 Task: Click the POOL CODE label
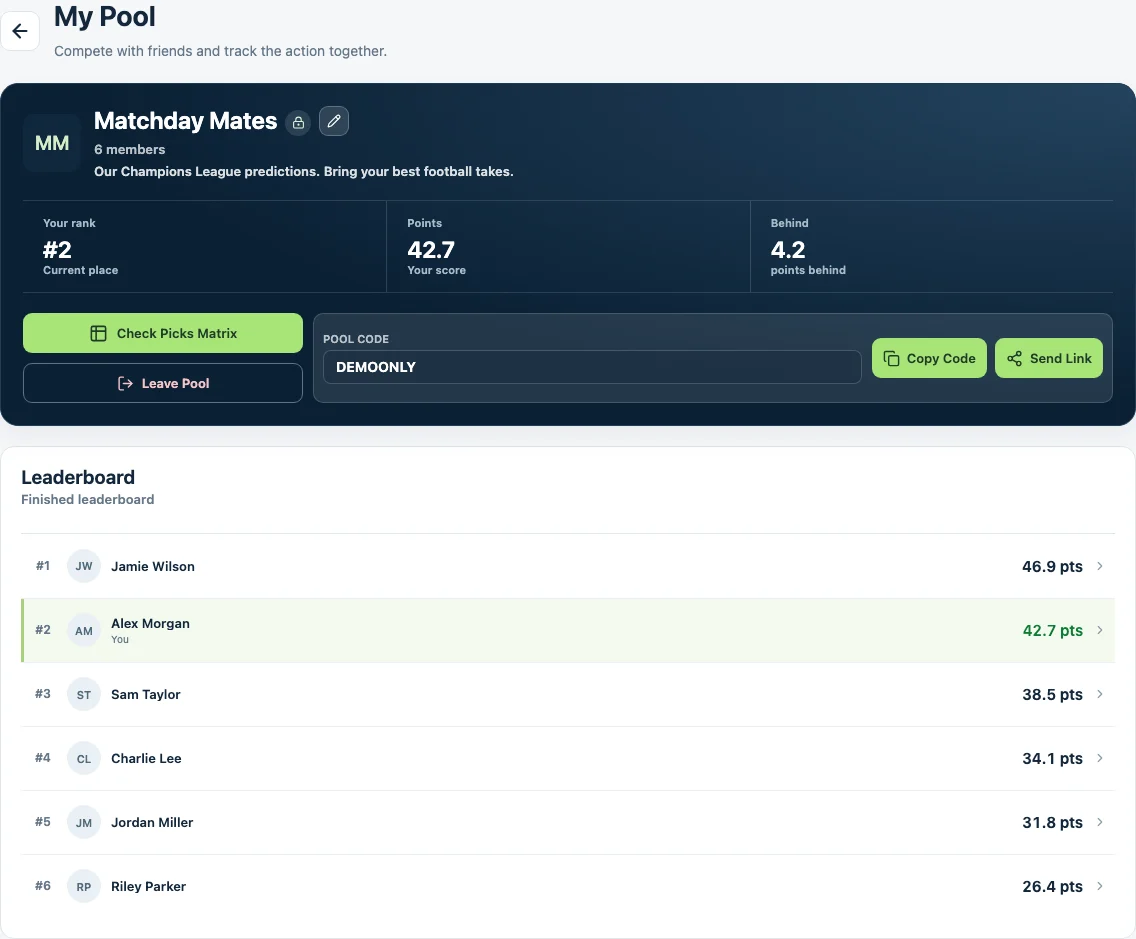pyautogui.click(x=356, y=339)
